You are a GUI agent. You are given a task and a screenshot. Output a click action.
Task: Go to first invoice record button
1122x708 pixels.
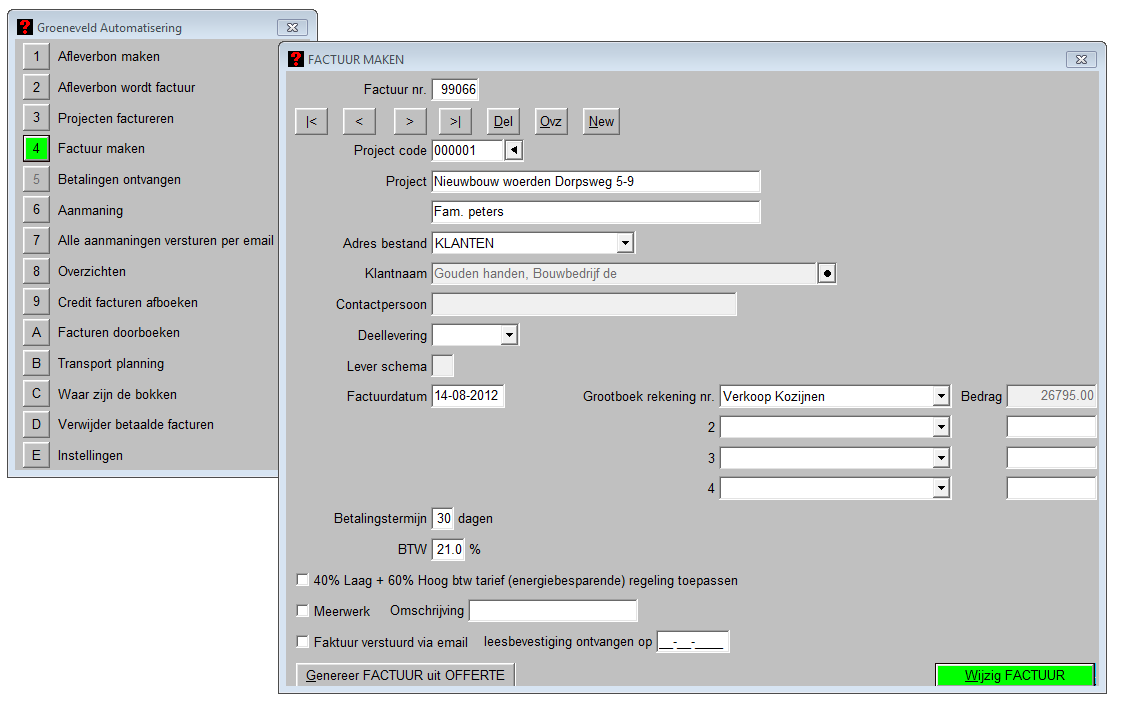(311, 122)
